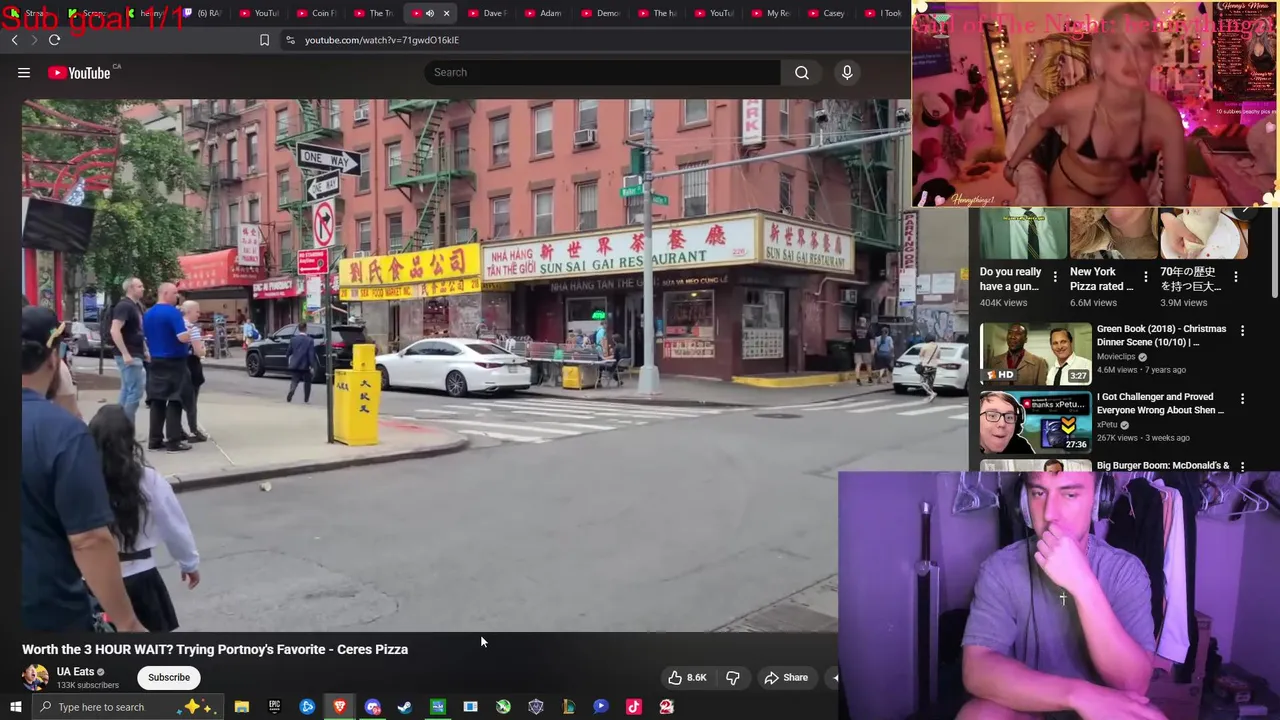Screen dimensions: 1280x720
Task: Switch to the (6) RA... Twitch tab
Action: pyautogui.click(x=203, y=13)
